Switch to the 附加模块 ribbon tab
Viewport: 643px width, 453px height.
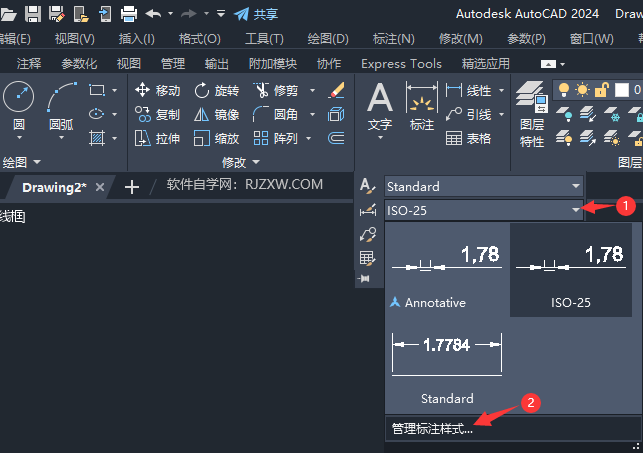(273, 64)
